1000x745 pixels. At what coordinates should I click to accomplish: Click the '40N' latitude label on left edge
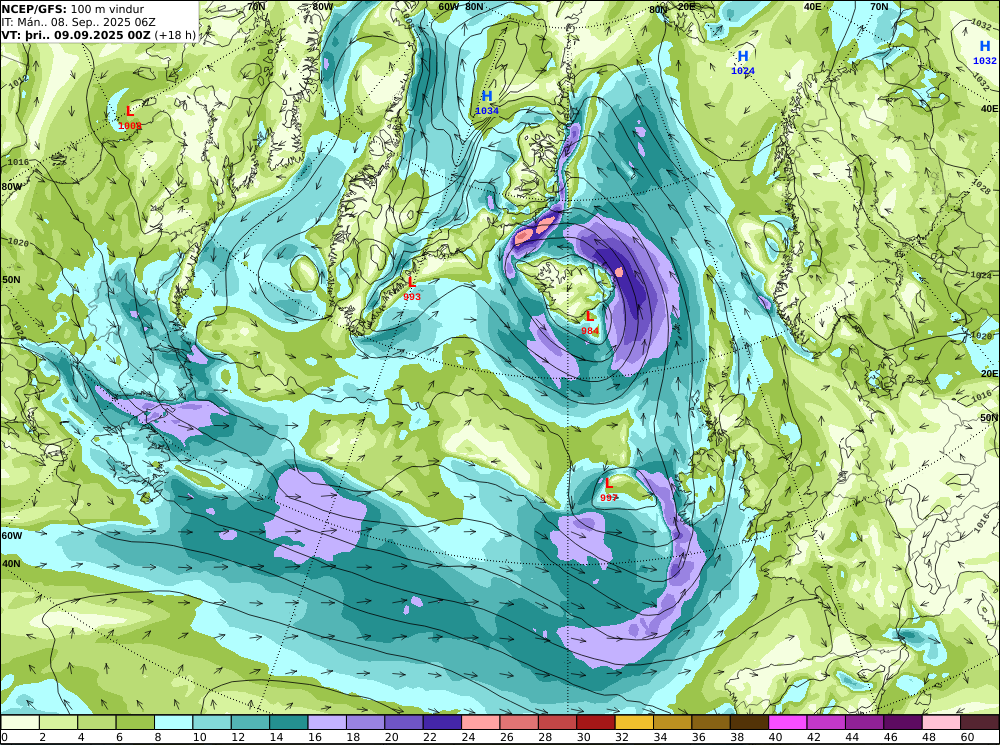click(x=11, y=564)
